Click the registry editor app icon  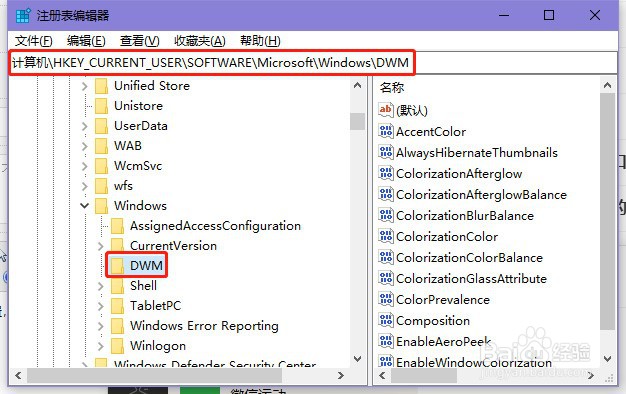tap(23, 16)
